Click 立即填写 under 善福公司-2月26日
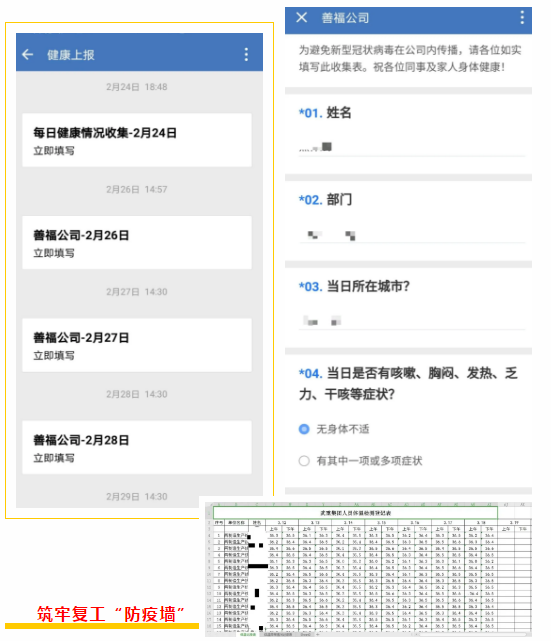The image size is (551, 641). 54,253
